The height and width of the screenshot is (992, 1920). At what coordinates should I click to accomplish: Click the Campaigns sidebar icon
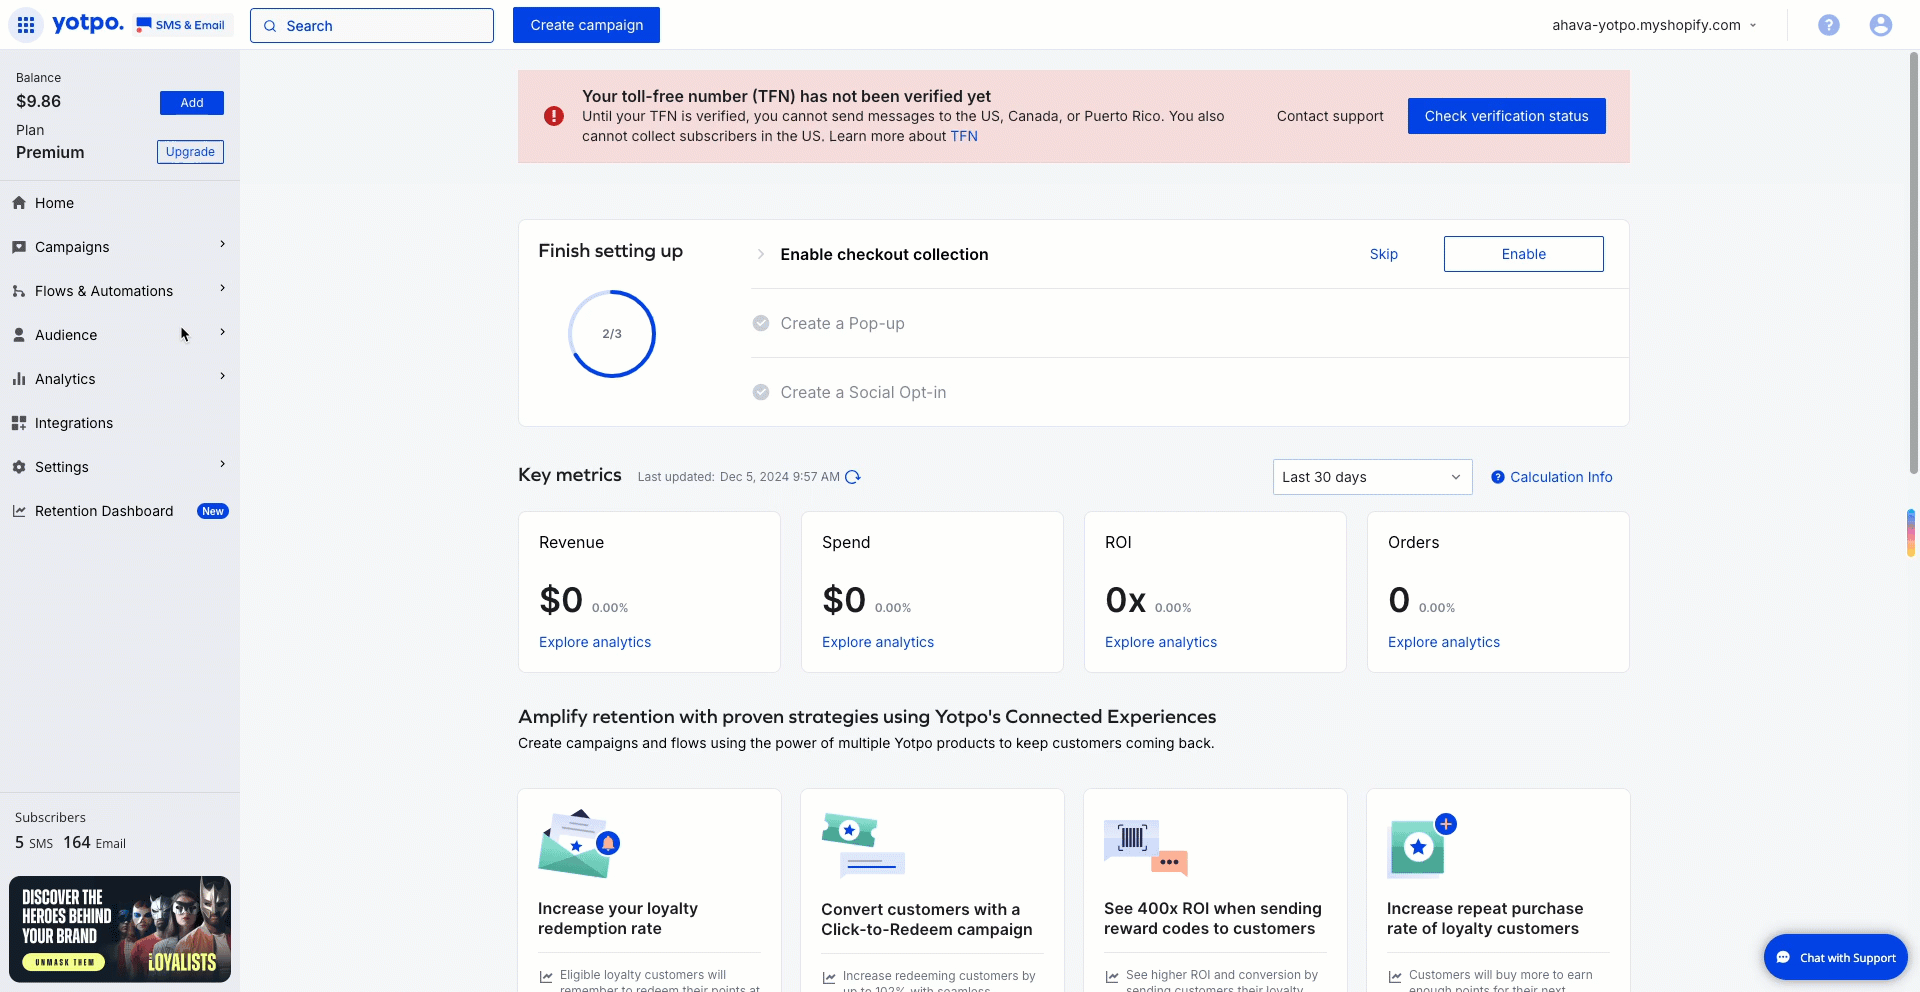click(x=19, y=247)
